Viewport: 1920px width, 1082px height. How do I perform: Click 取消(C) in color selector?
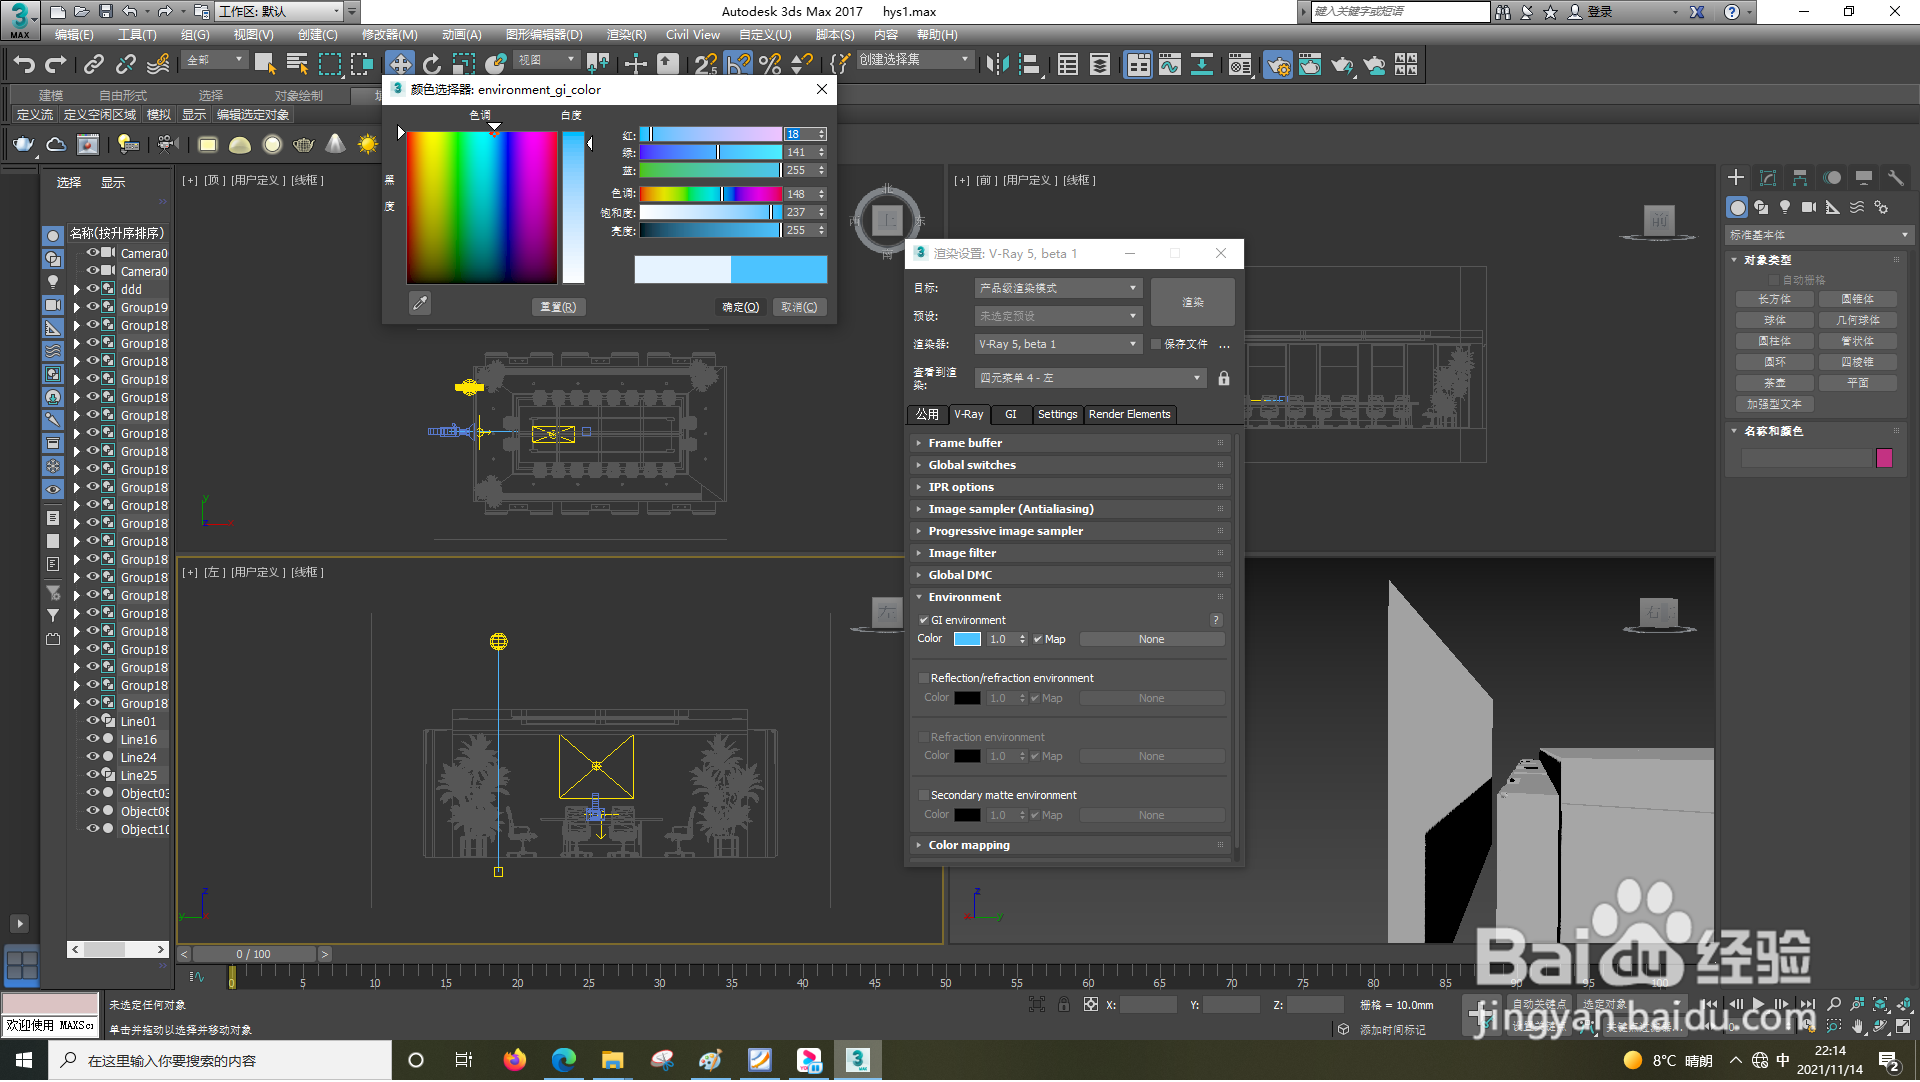tap(799, 307)
